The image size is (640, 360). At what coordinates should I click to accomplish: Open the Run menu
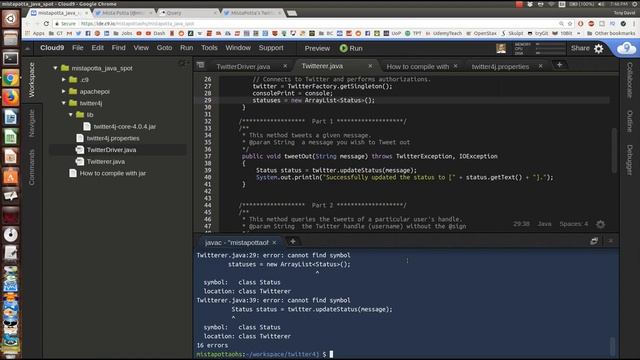187,48
